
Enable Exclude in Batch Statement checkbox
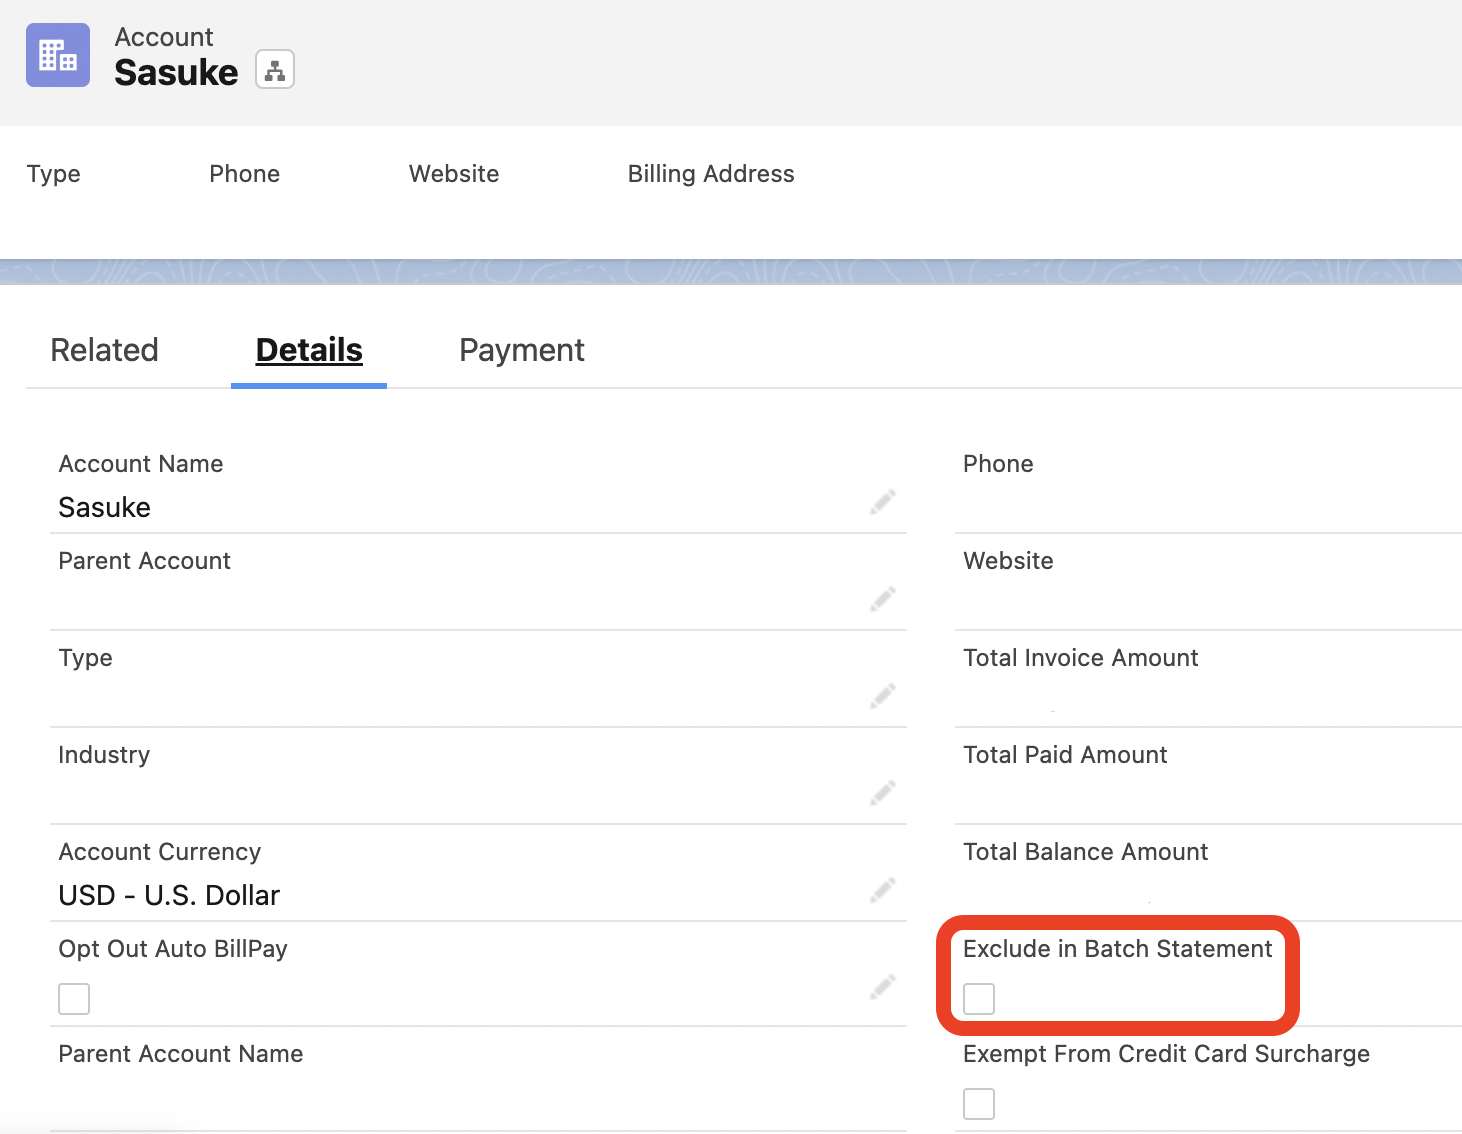979,998
